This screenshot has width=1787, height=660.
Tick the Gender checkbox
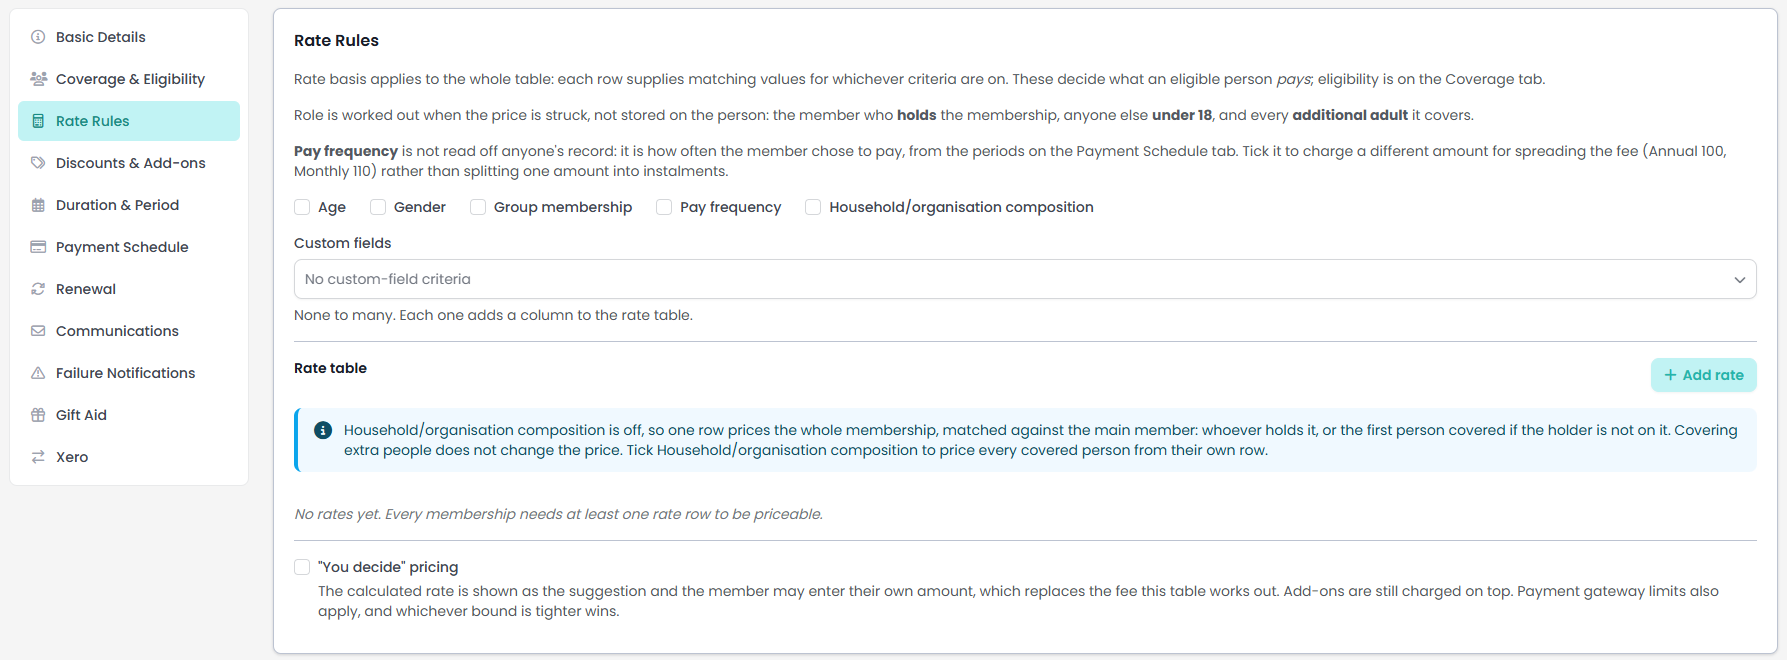[x=378, y=207]
